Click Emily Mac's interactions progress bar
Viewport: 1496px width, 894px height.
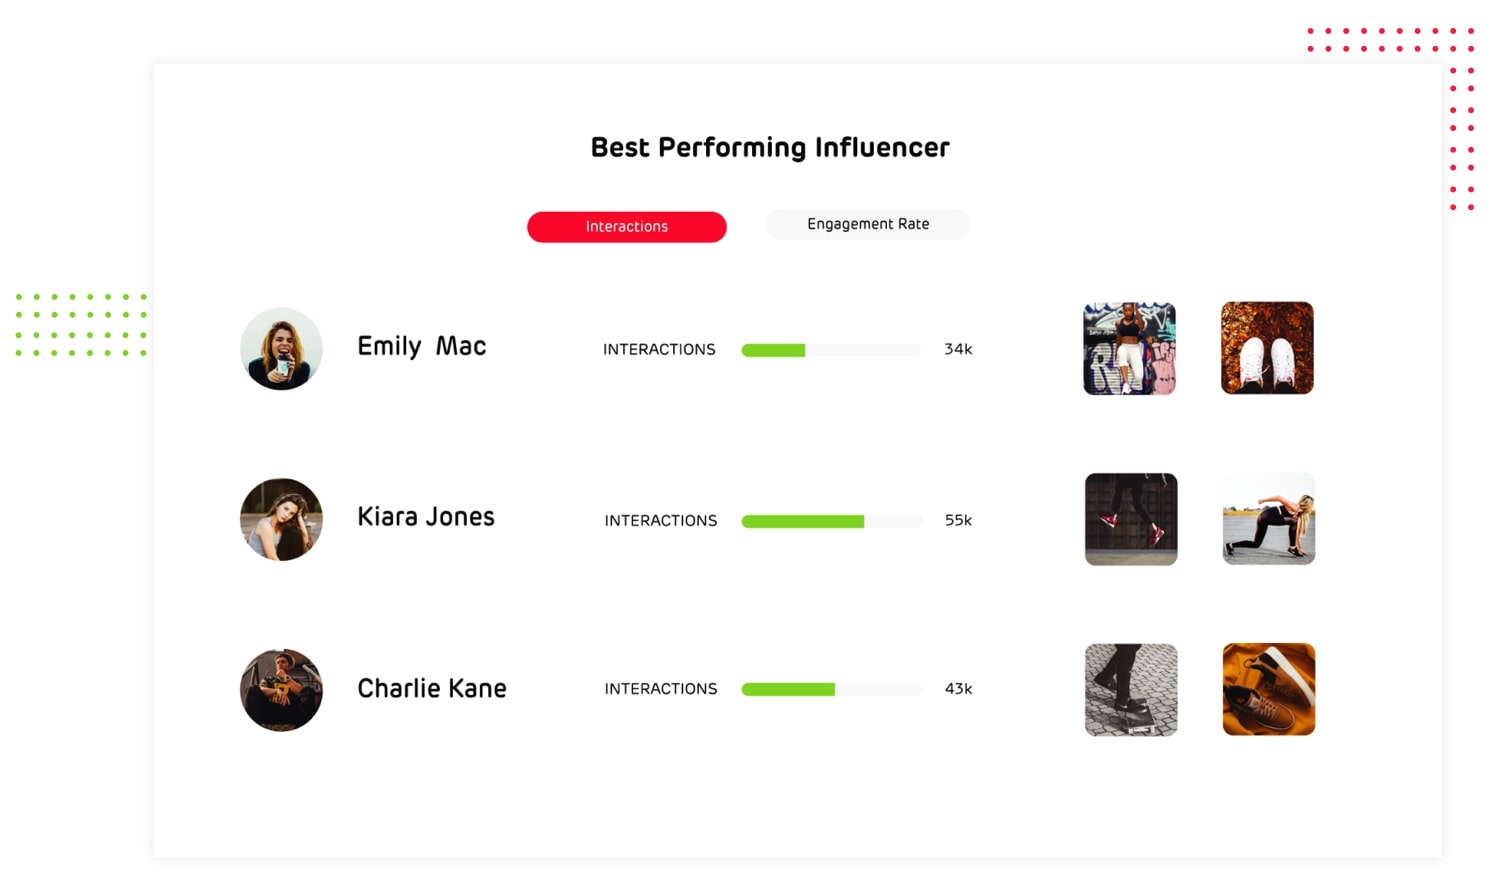830,350
